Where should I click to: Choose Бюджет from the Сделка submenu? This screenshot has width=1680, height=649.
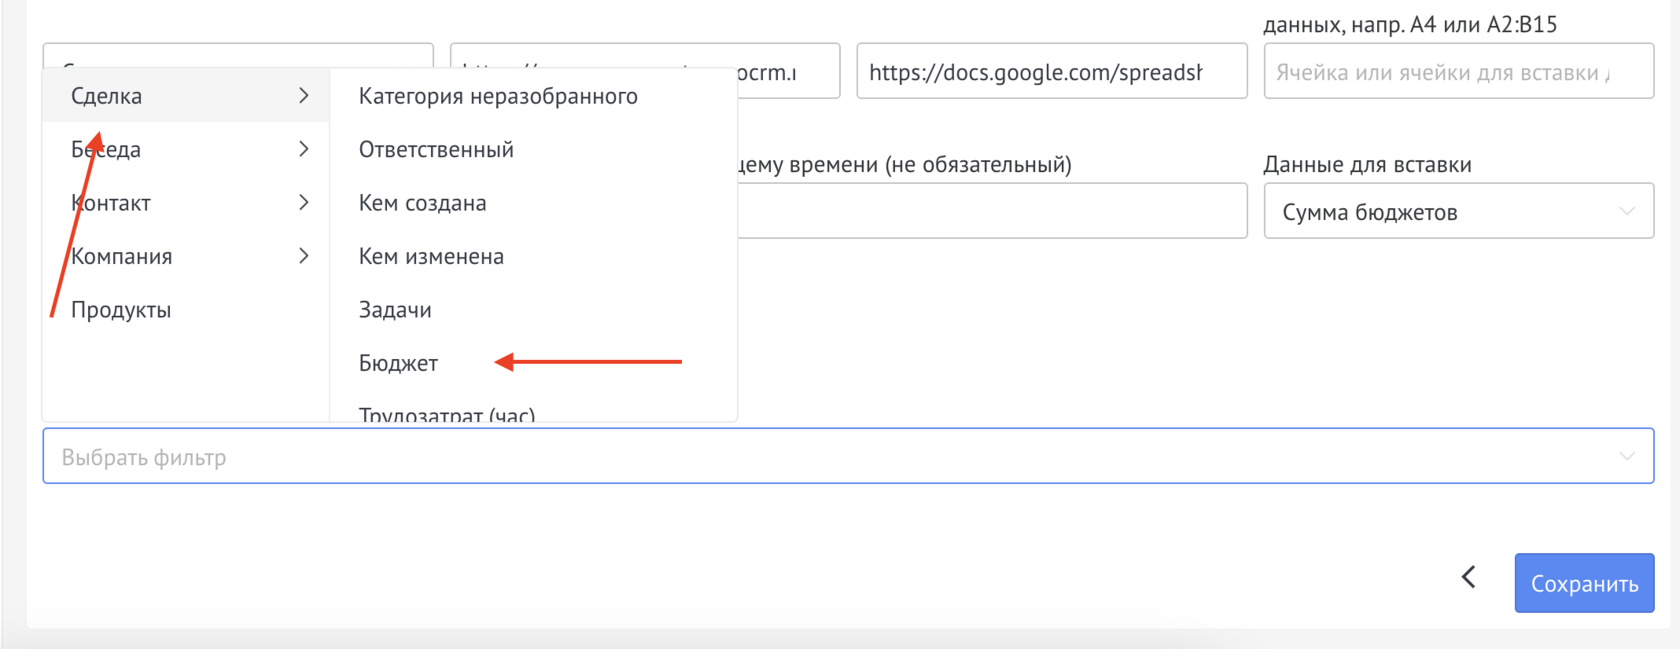pos(398,363)
